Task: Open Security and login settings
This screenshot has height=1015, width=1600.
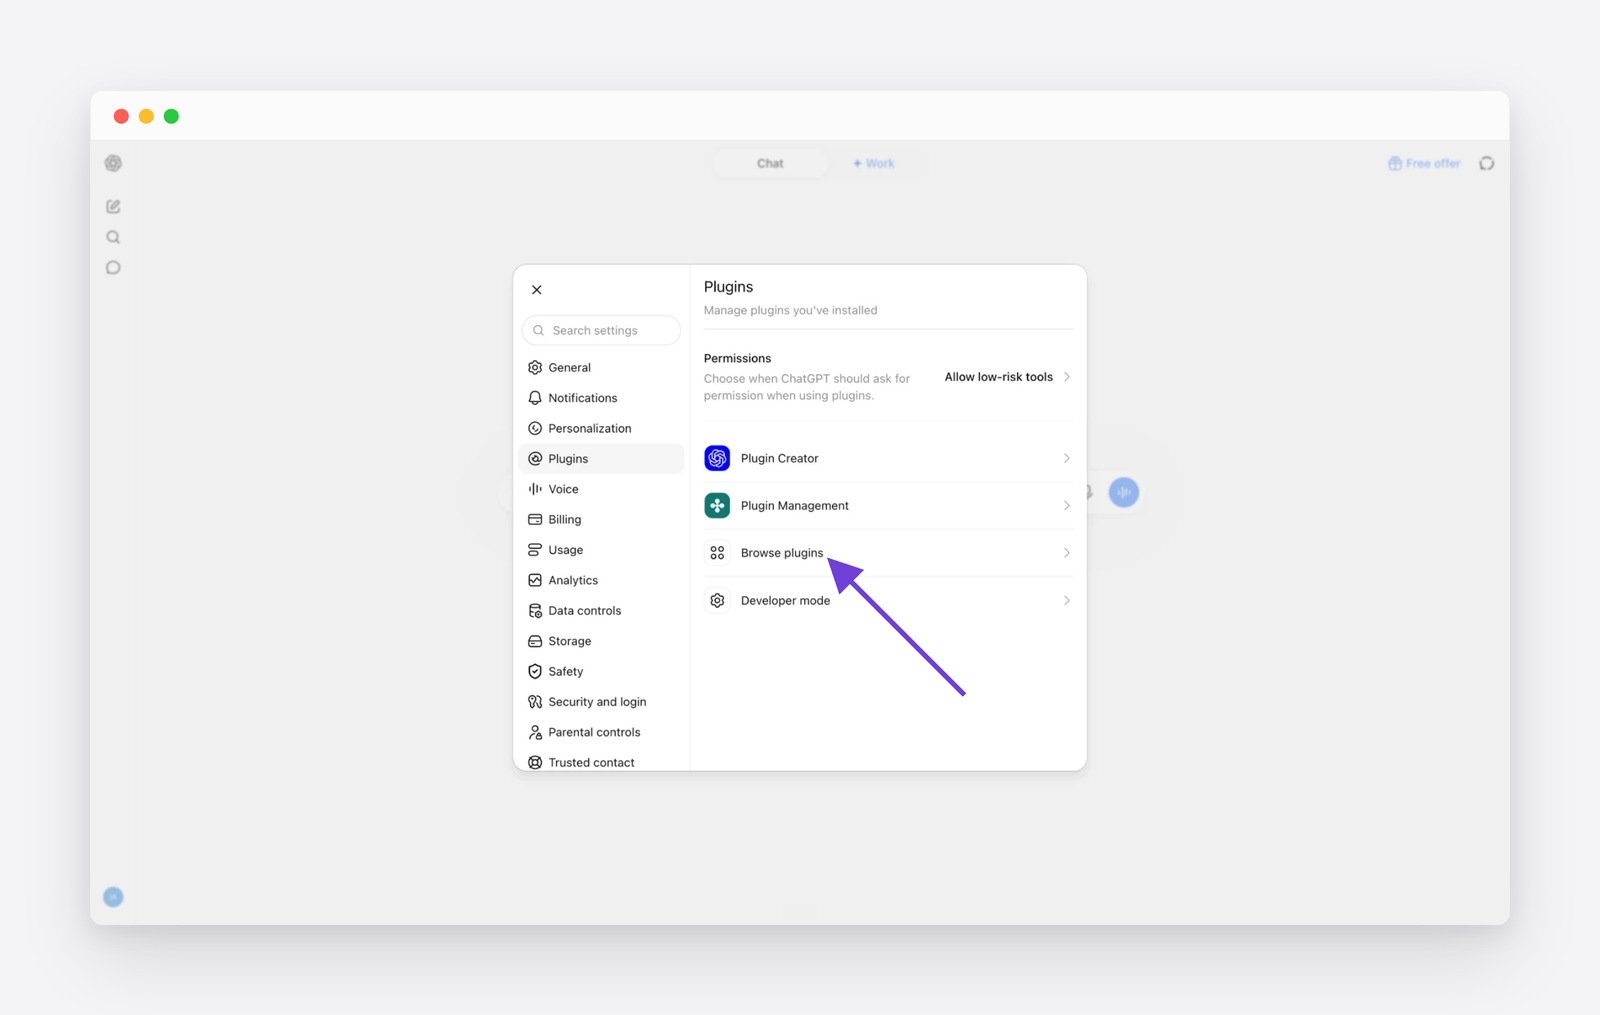Action: click(601, 702)
